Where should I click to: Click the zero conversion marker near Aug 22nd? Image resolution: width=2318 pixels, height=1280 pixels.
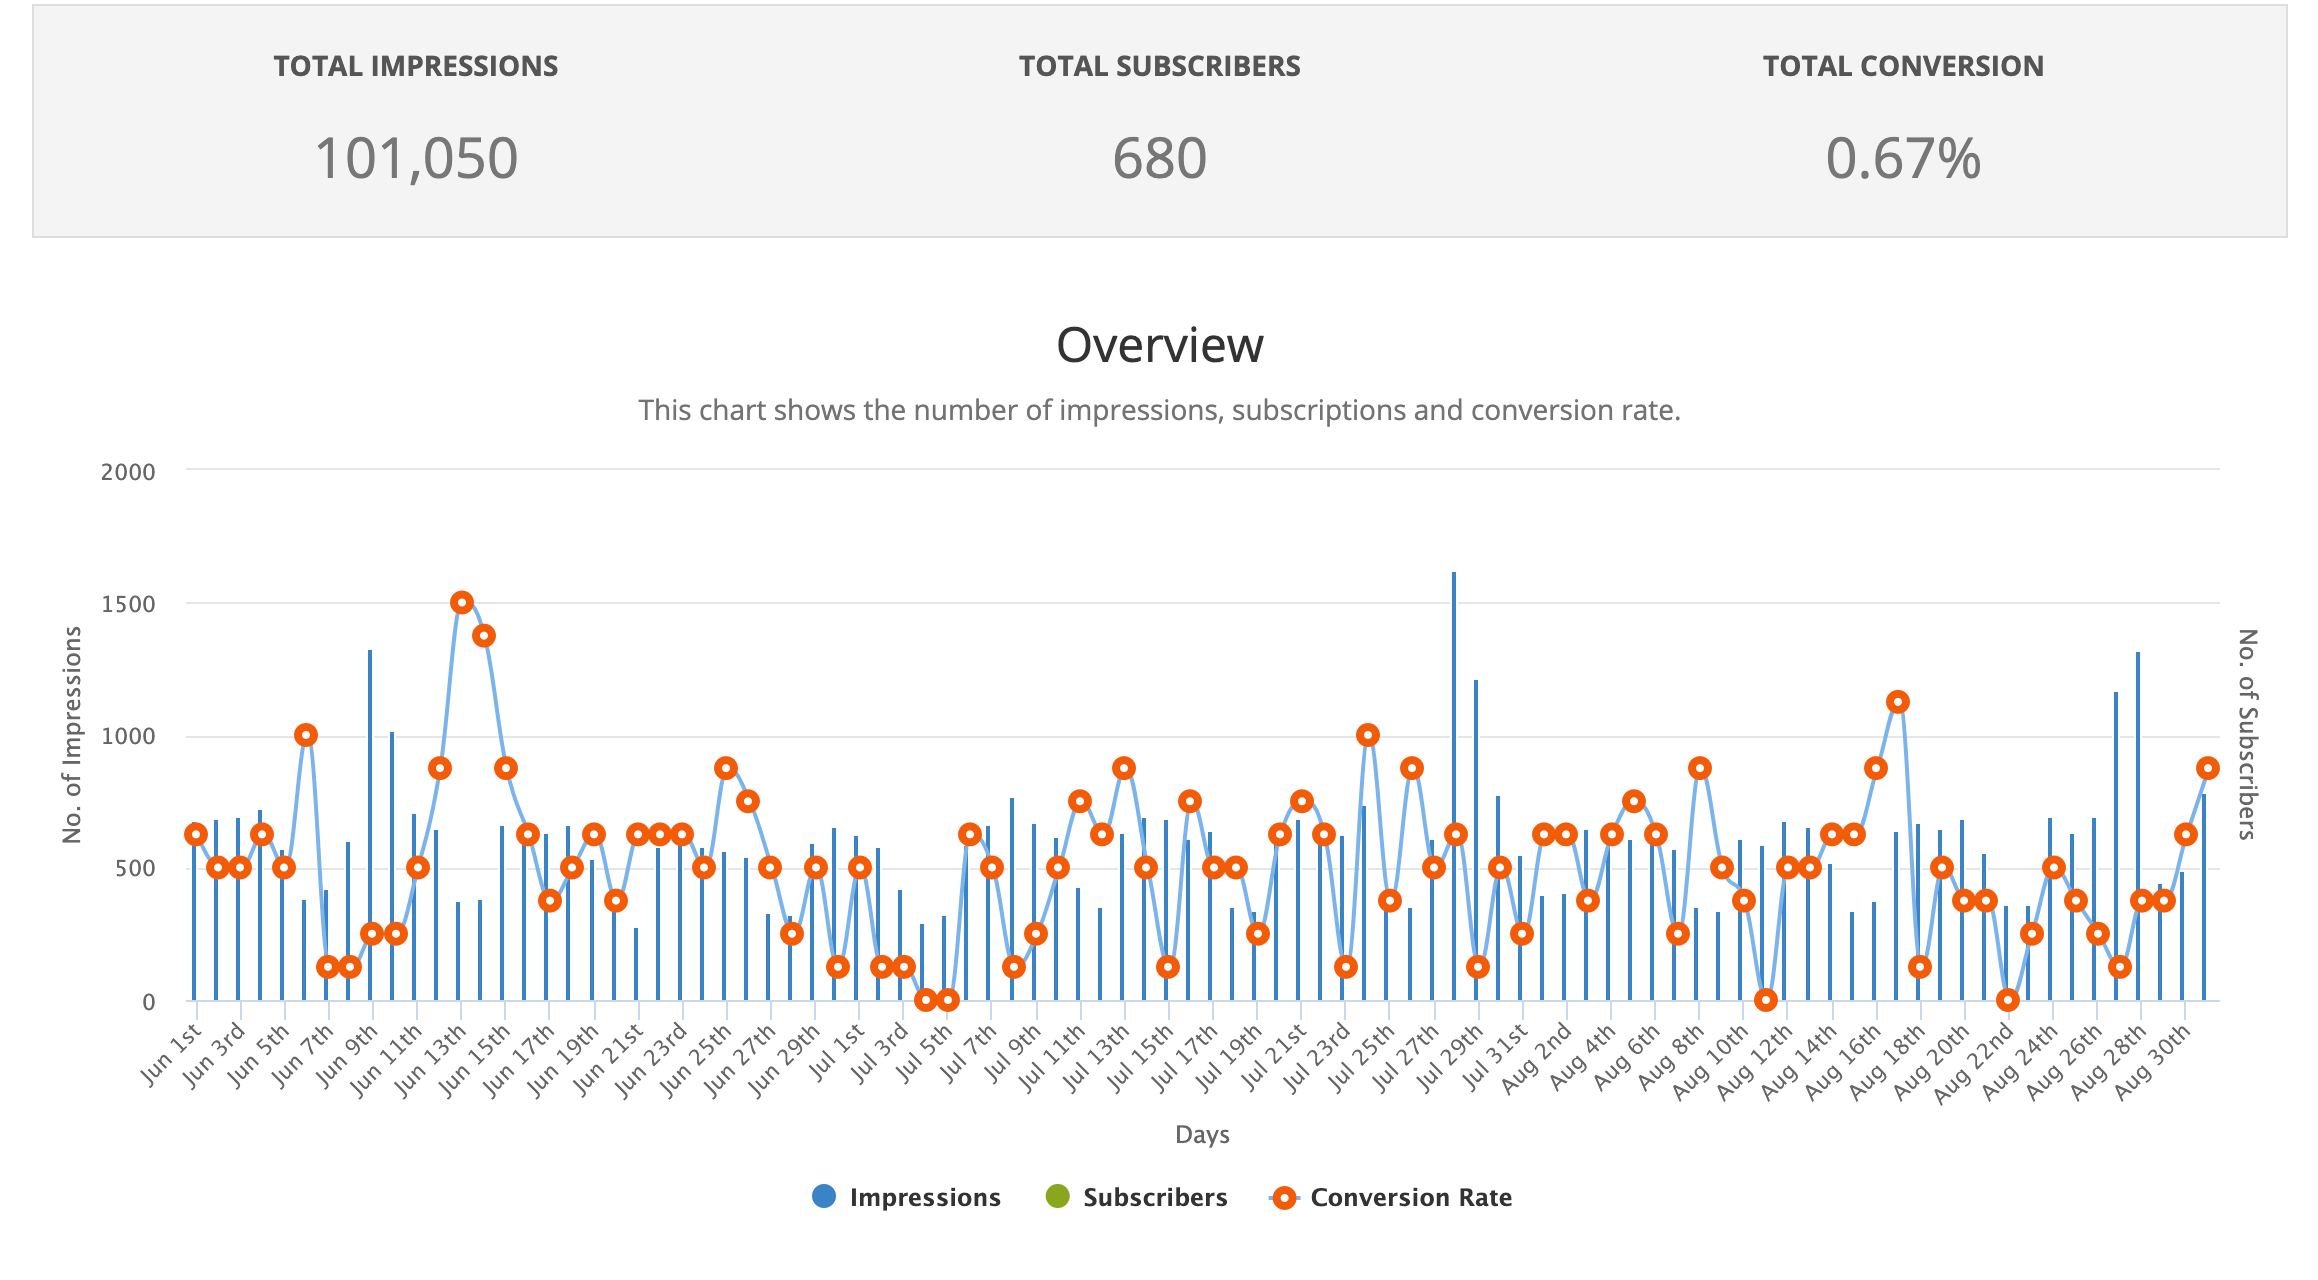pos(2007,999)
